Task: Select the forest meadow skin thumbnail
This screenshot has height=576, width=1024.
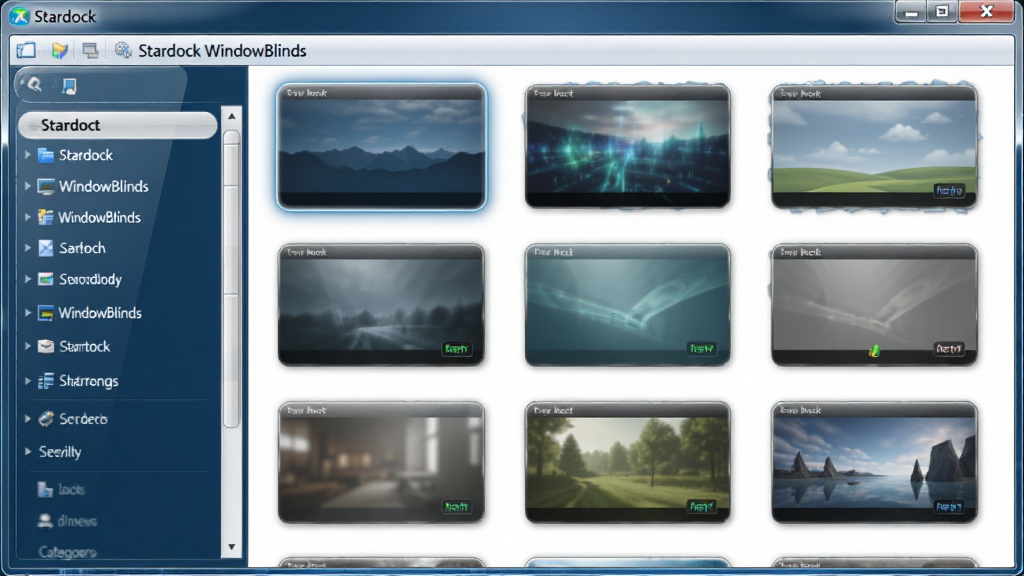Action: (x=628, y=462)
